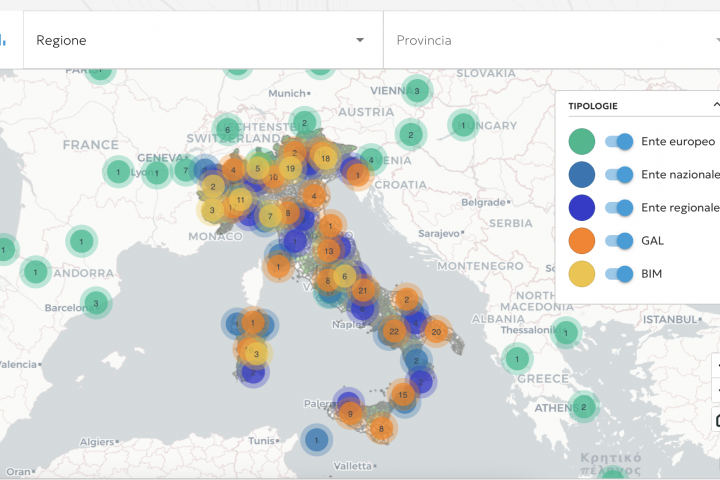Click the green marker near Barcelona
Image resolution: width=720 pixels, height=480 pixels.
tap(95, 303)
